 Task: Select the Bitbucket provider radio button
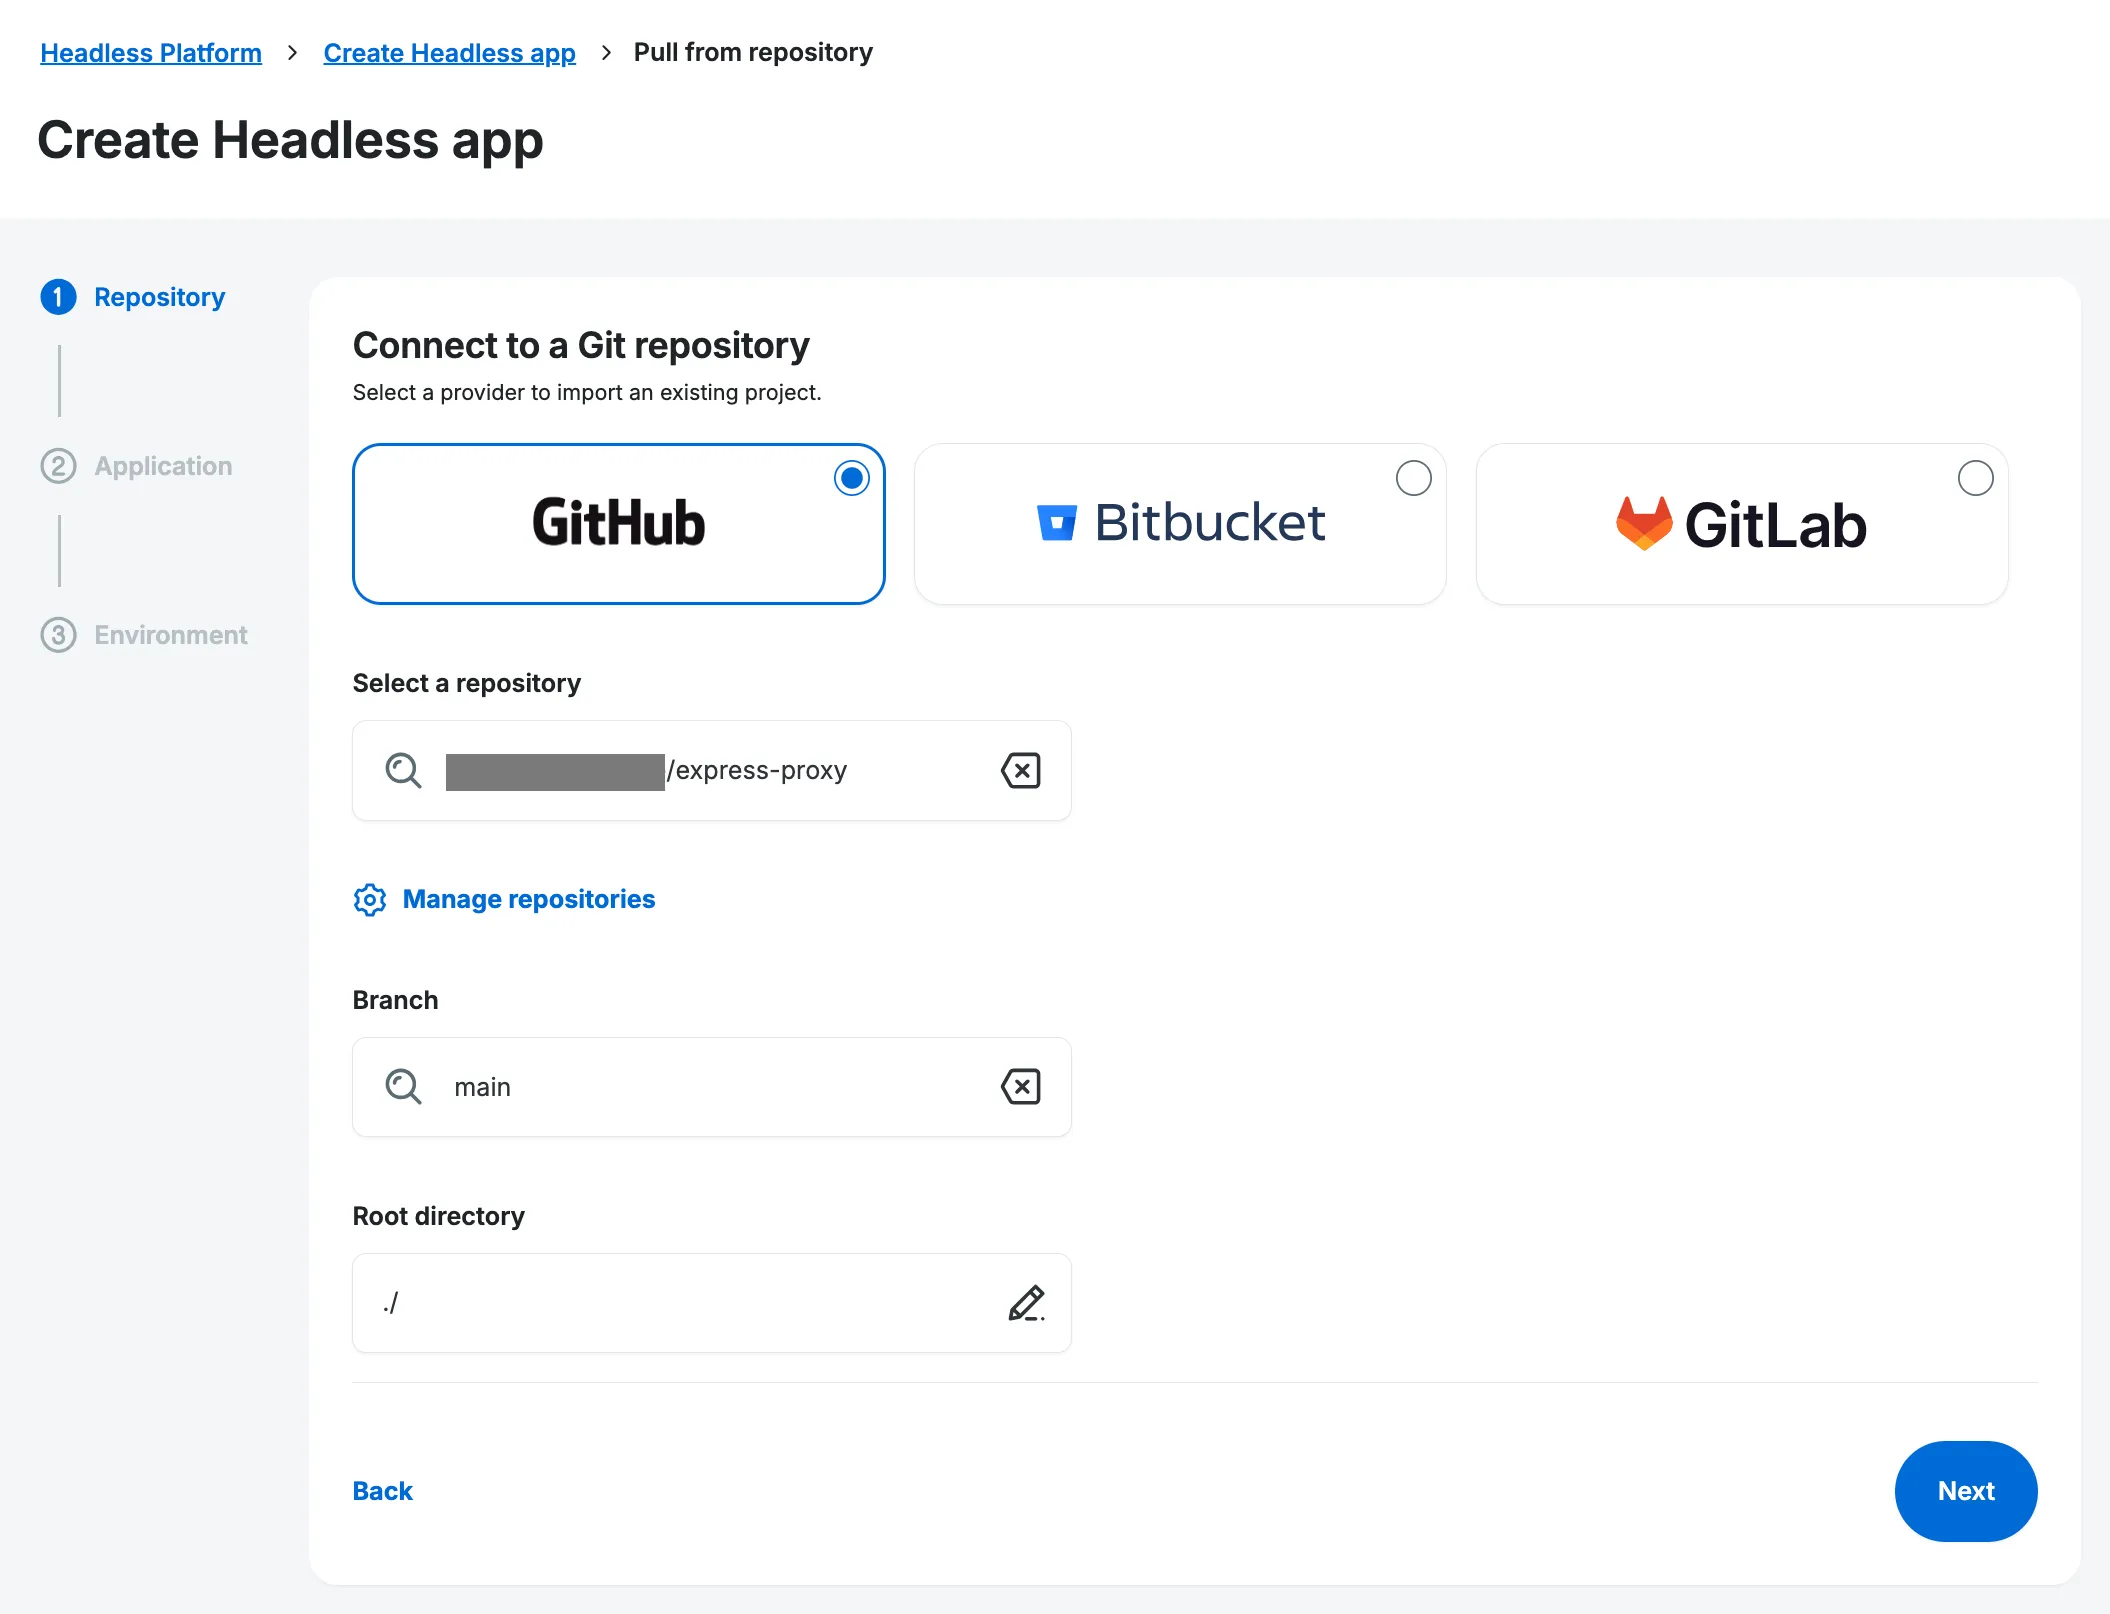pos(1413,478)
